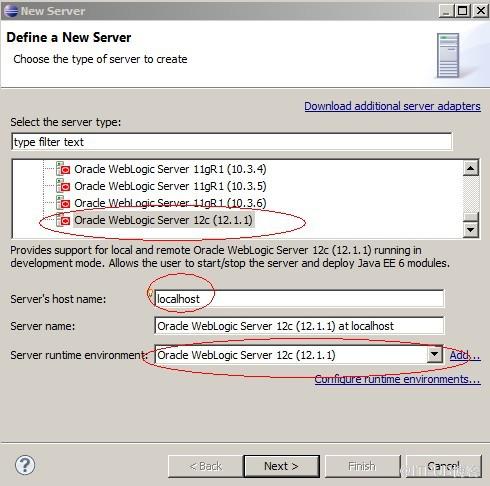Click the Add... runtime link
This screenshot has height=486, width=490.
(x=465, y=355)
